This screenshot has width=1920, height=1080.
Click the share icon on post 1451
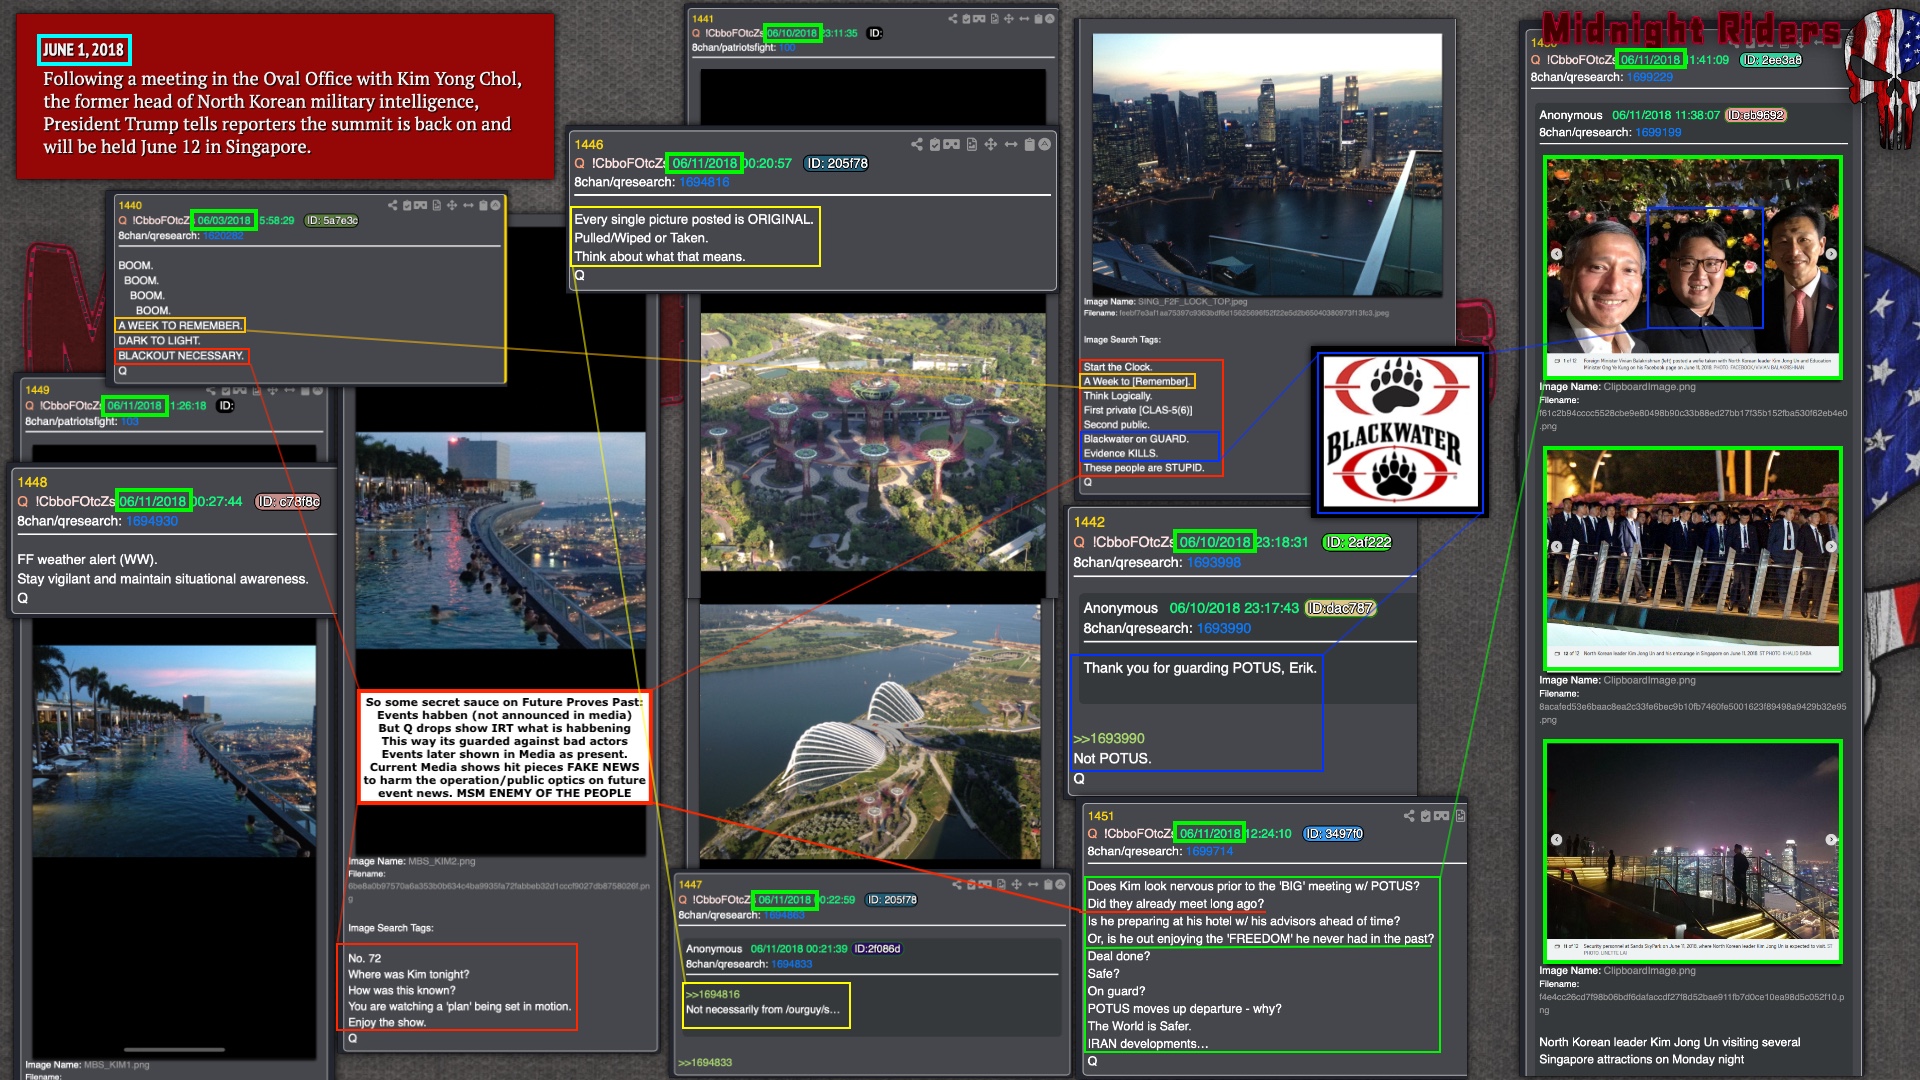(1409, 816)
